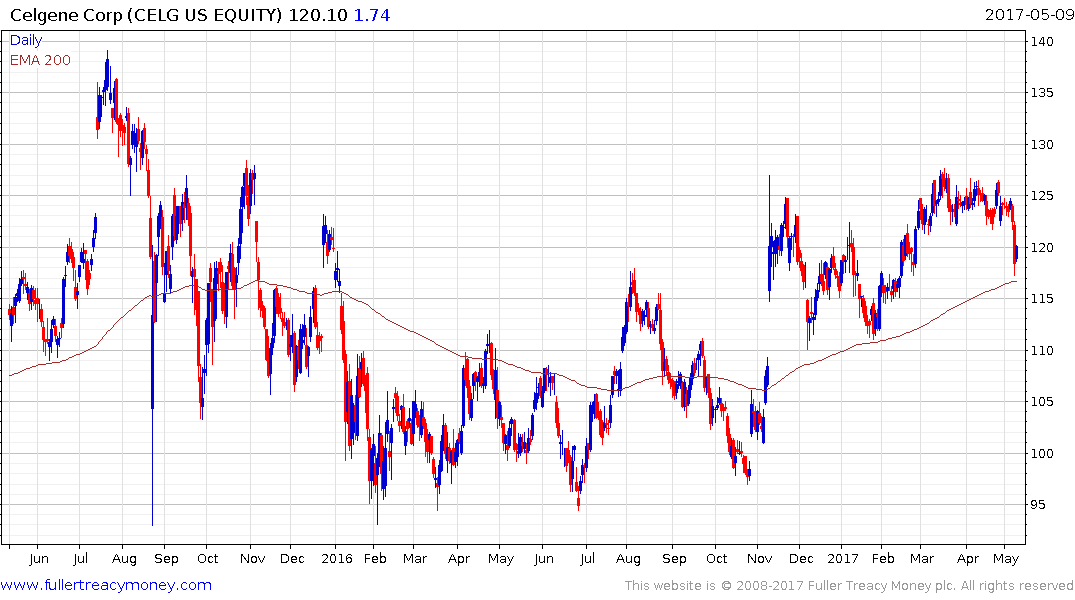Screen dimensions: 1075x600
Task: Click the first 'Jun' date axis label
Action: click(x=39, y=558)
